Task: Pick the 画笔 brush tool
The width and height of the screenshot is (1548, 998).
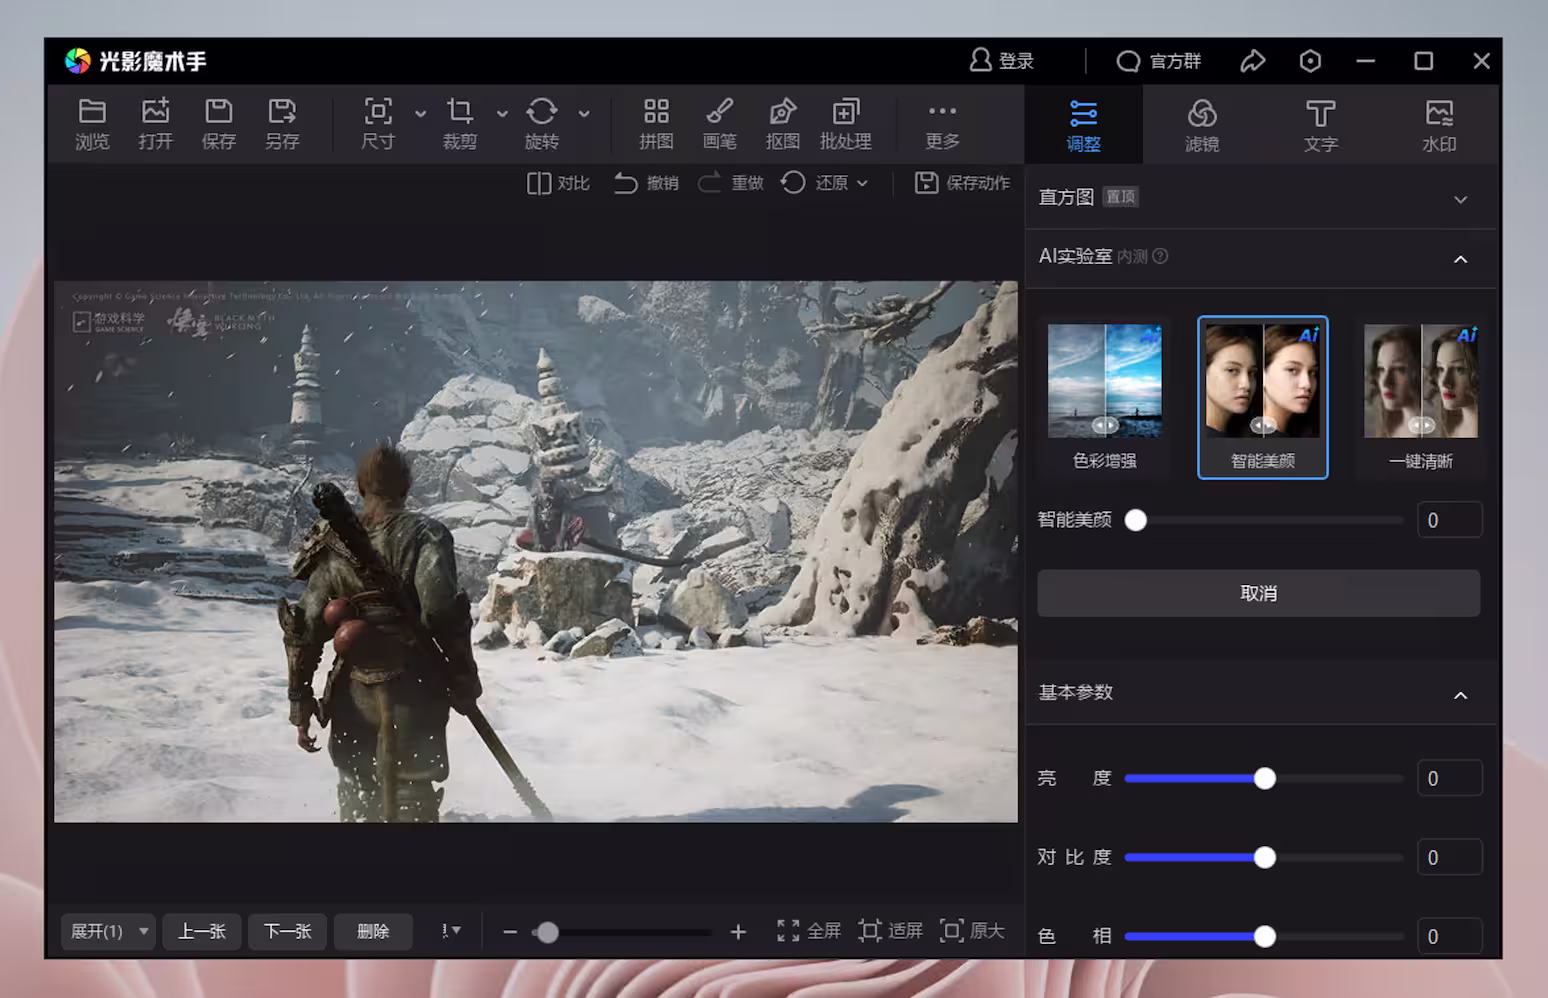Action: [719, 124]
